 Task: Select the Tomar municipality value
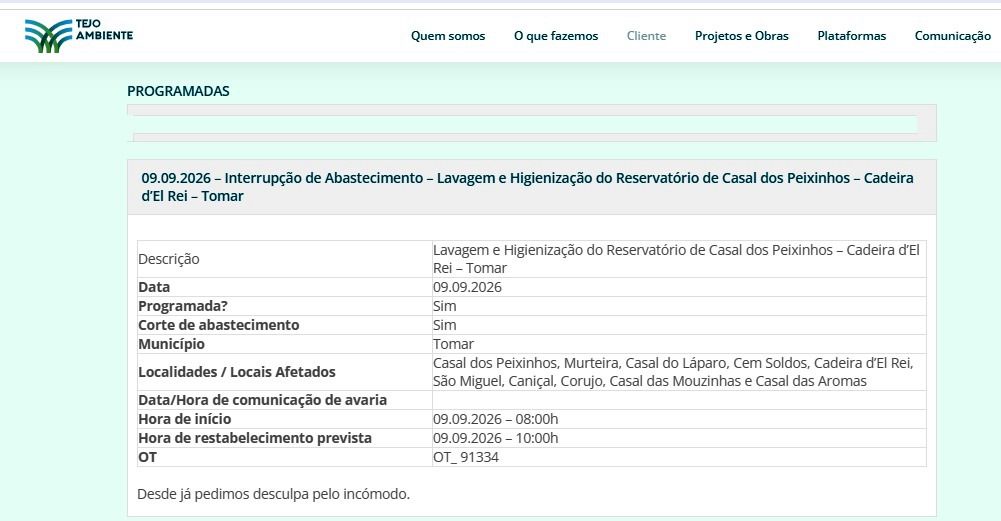pyautogui.click(x=453, y=344)
